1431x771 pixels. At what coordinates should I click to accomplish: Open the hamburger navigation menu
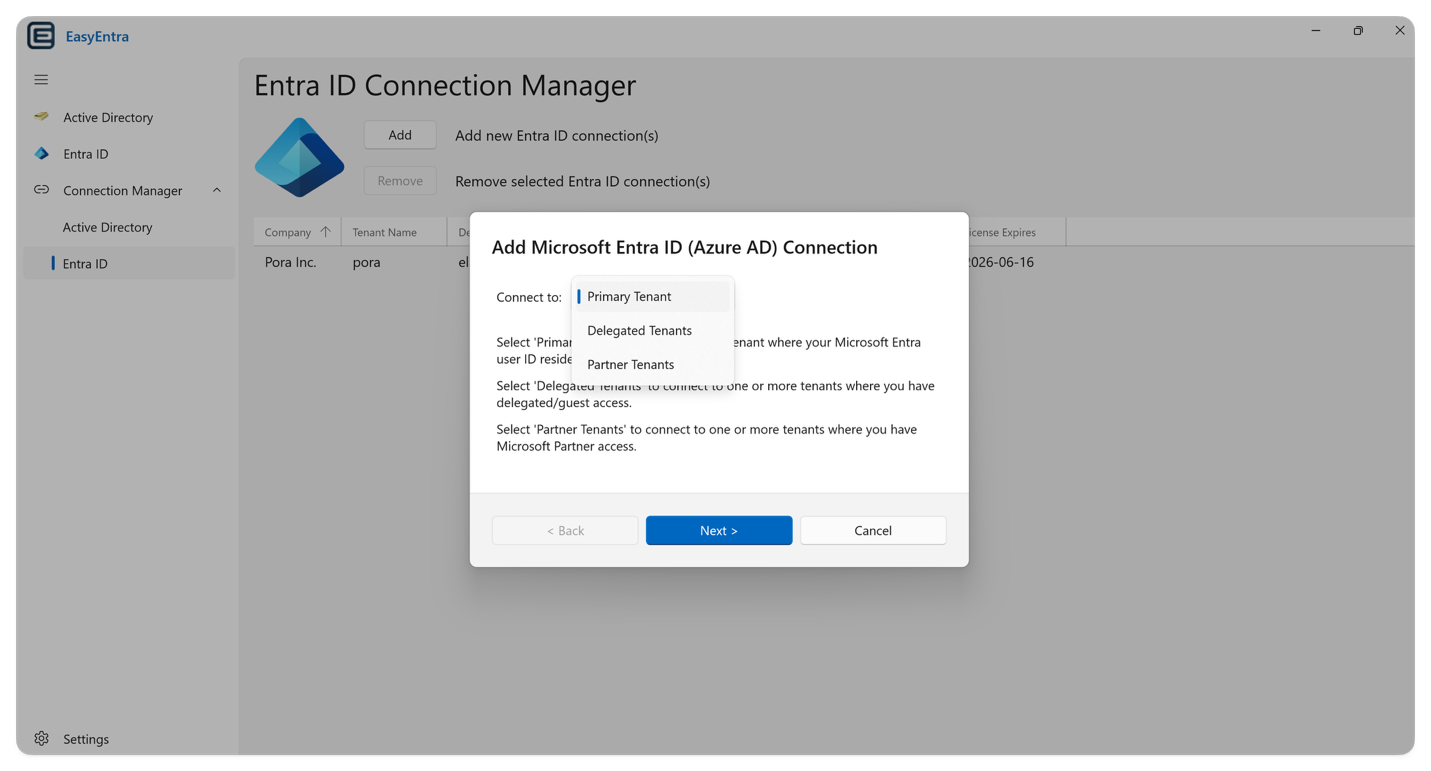[41, 80]
